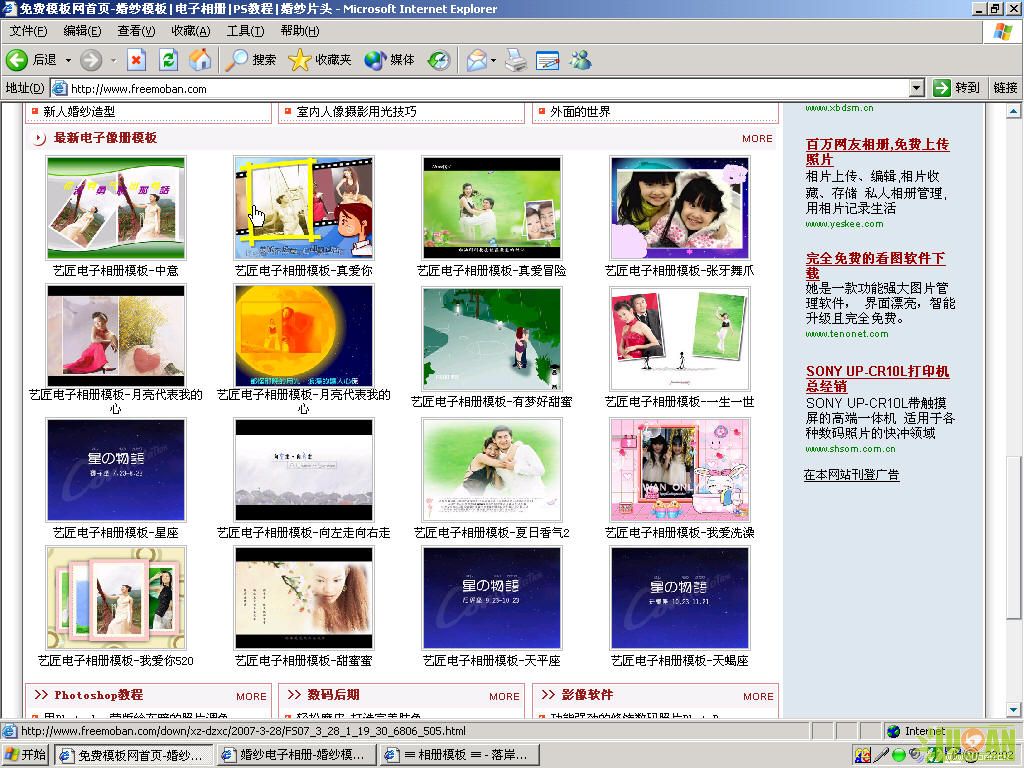This screenshot has width=1024, height=768.
Task: Click MORE next to Photoshop教程
Action: click(x=251, y=696)
